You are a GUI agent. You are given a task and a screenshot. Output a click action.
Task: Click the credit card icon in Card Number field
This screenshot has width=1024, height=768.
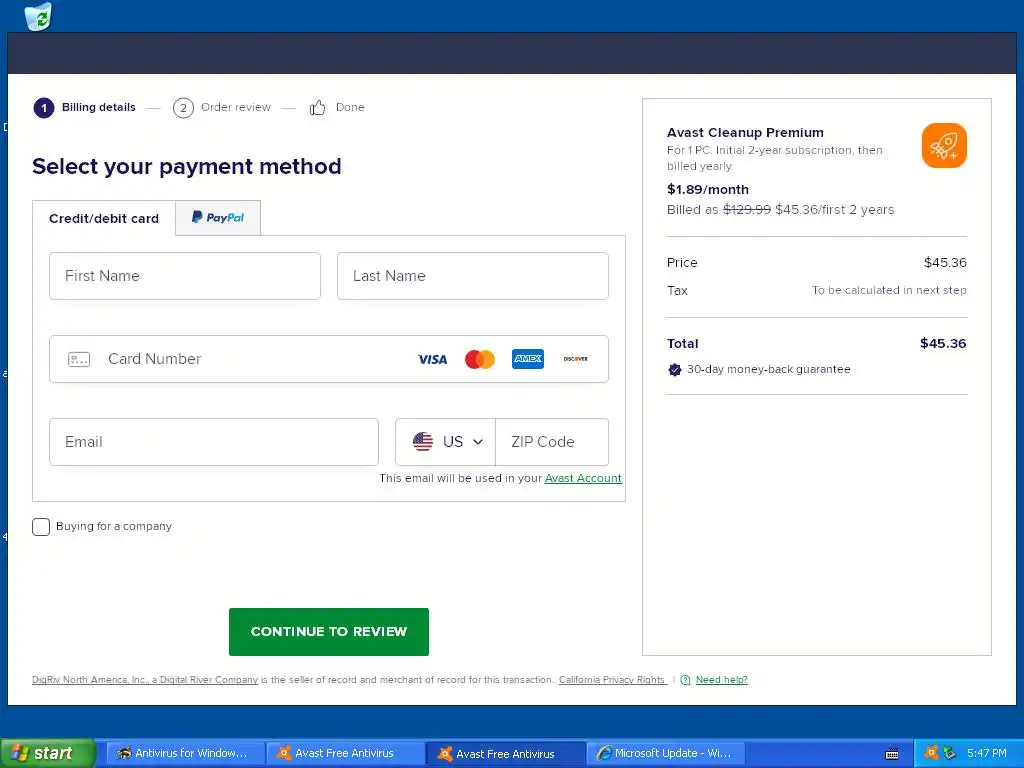point(79,359)
